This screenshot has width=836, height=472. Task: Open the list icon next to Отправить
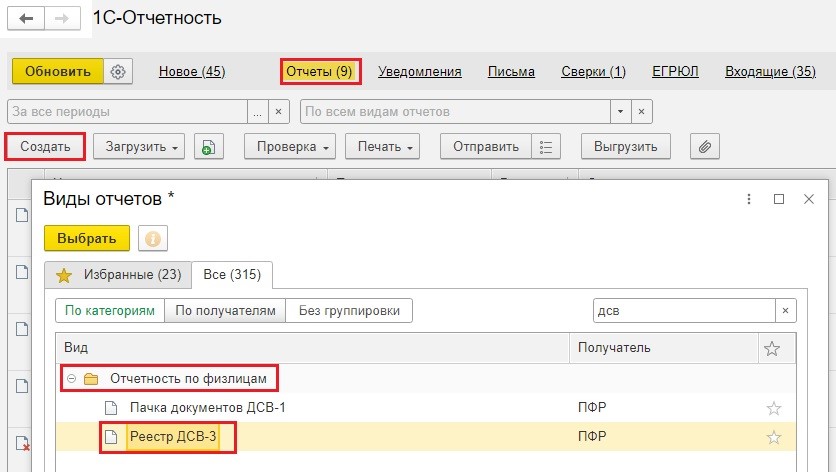(x=545, y=147)
